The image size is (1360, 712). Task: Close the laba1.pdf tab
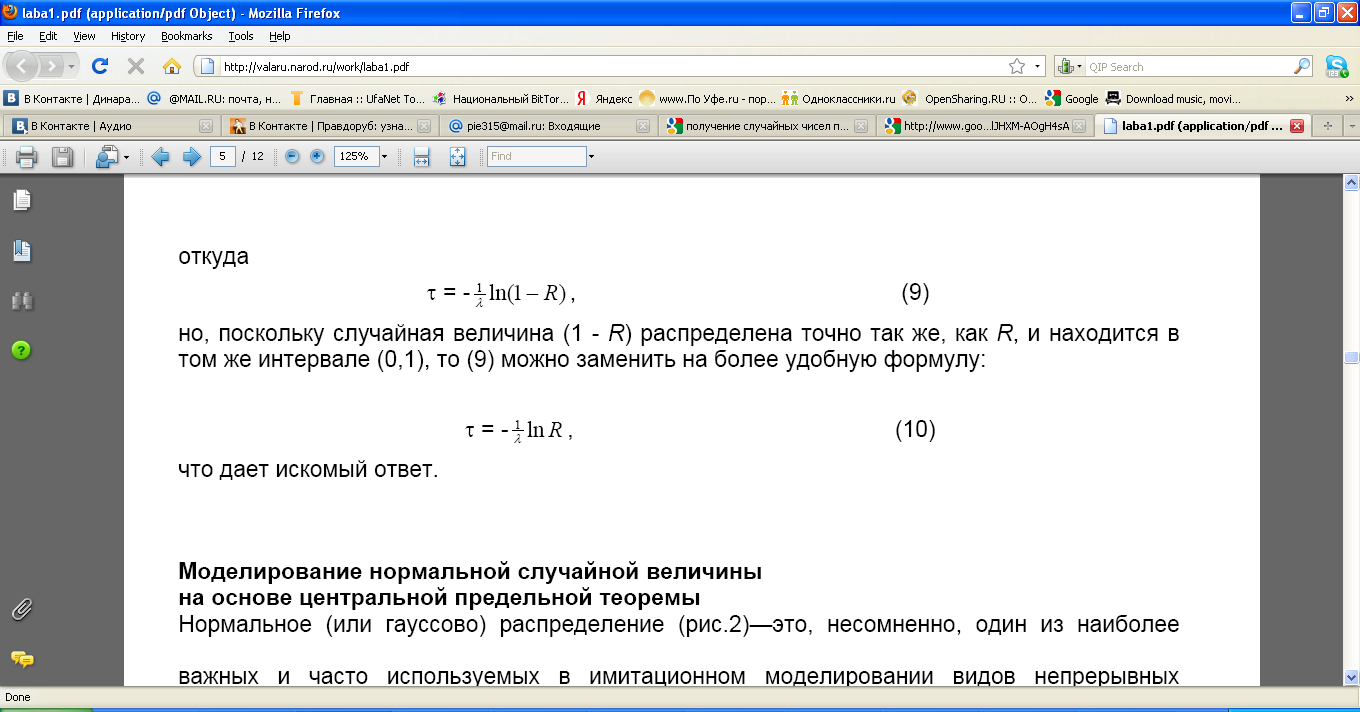tap(1297, 127)
